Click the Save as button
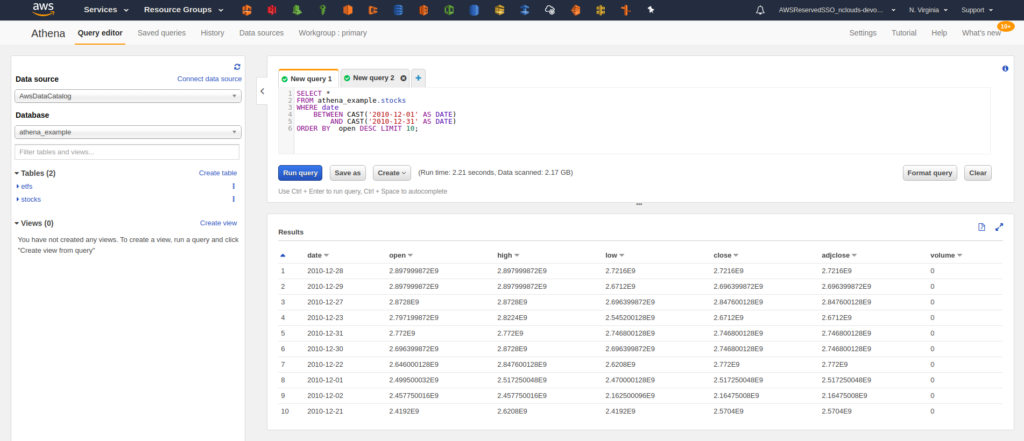 click(x=347, y=173)
